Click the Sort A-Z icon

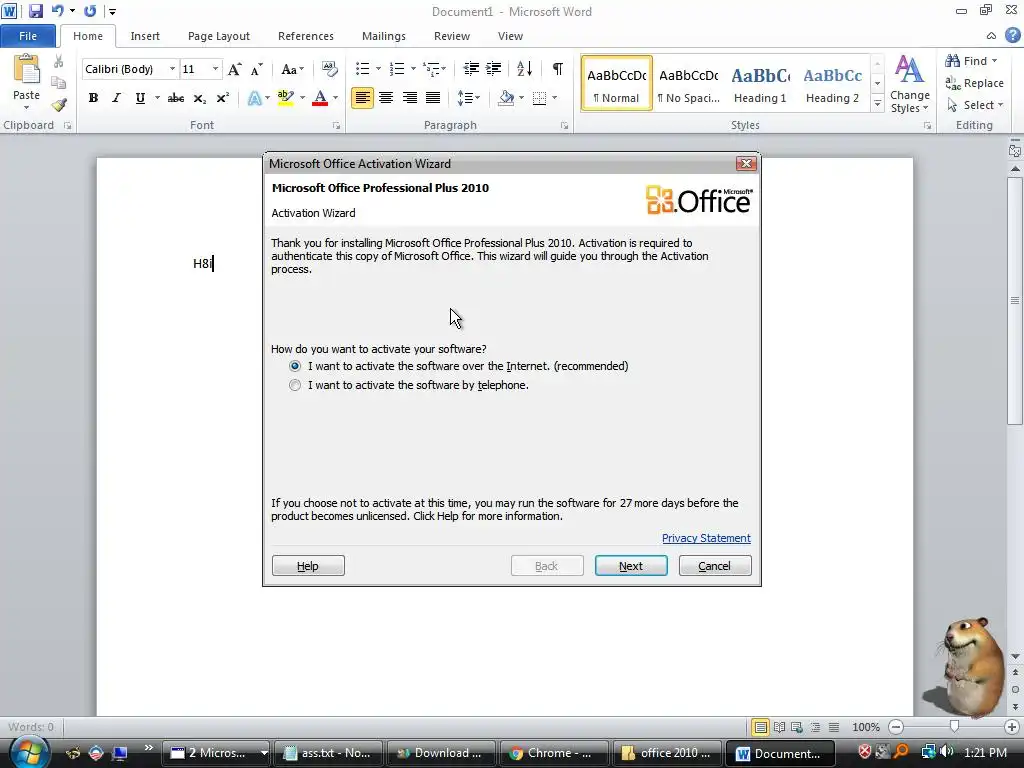pos(524,69)
